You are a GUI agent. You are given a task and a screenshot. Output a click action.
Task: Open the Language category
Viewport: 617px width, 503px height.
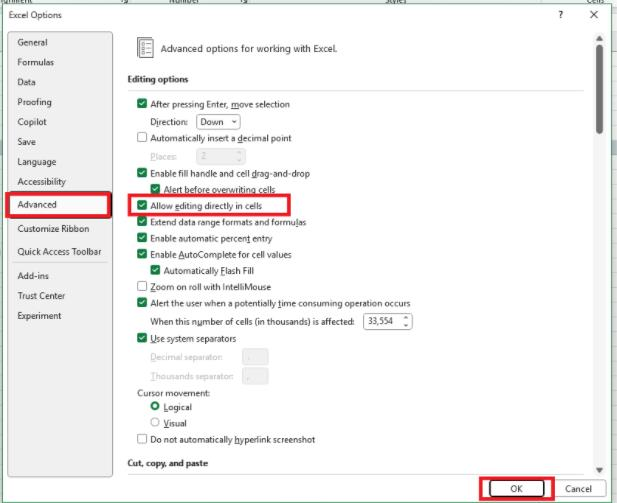[37, 162]
